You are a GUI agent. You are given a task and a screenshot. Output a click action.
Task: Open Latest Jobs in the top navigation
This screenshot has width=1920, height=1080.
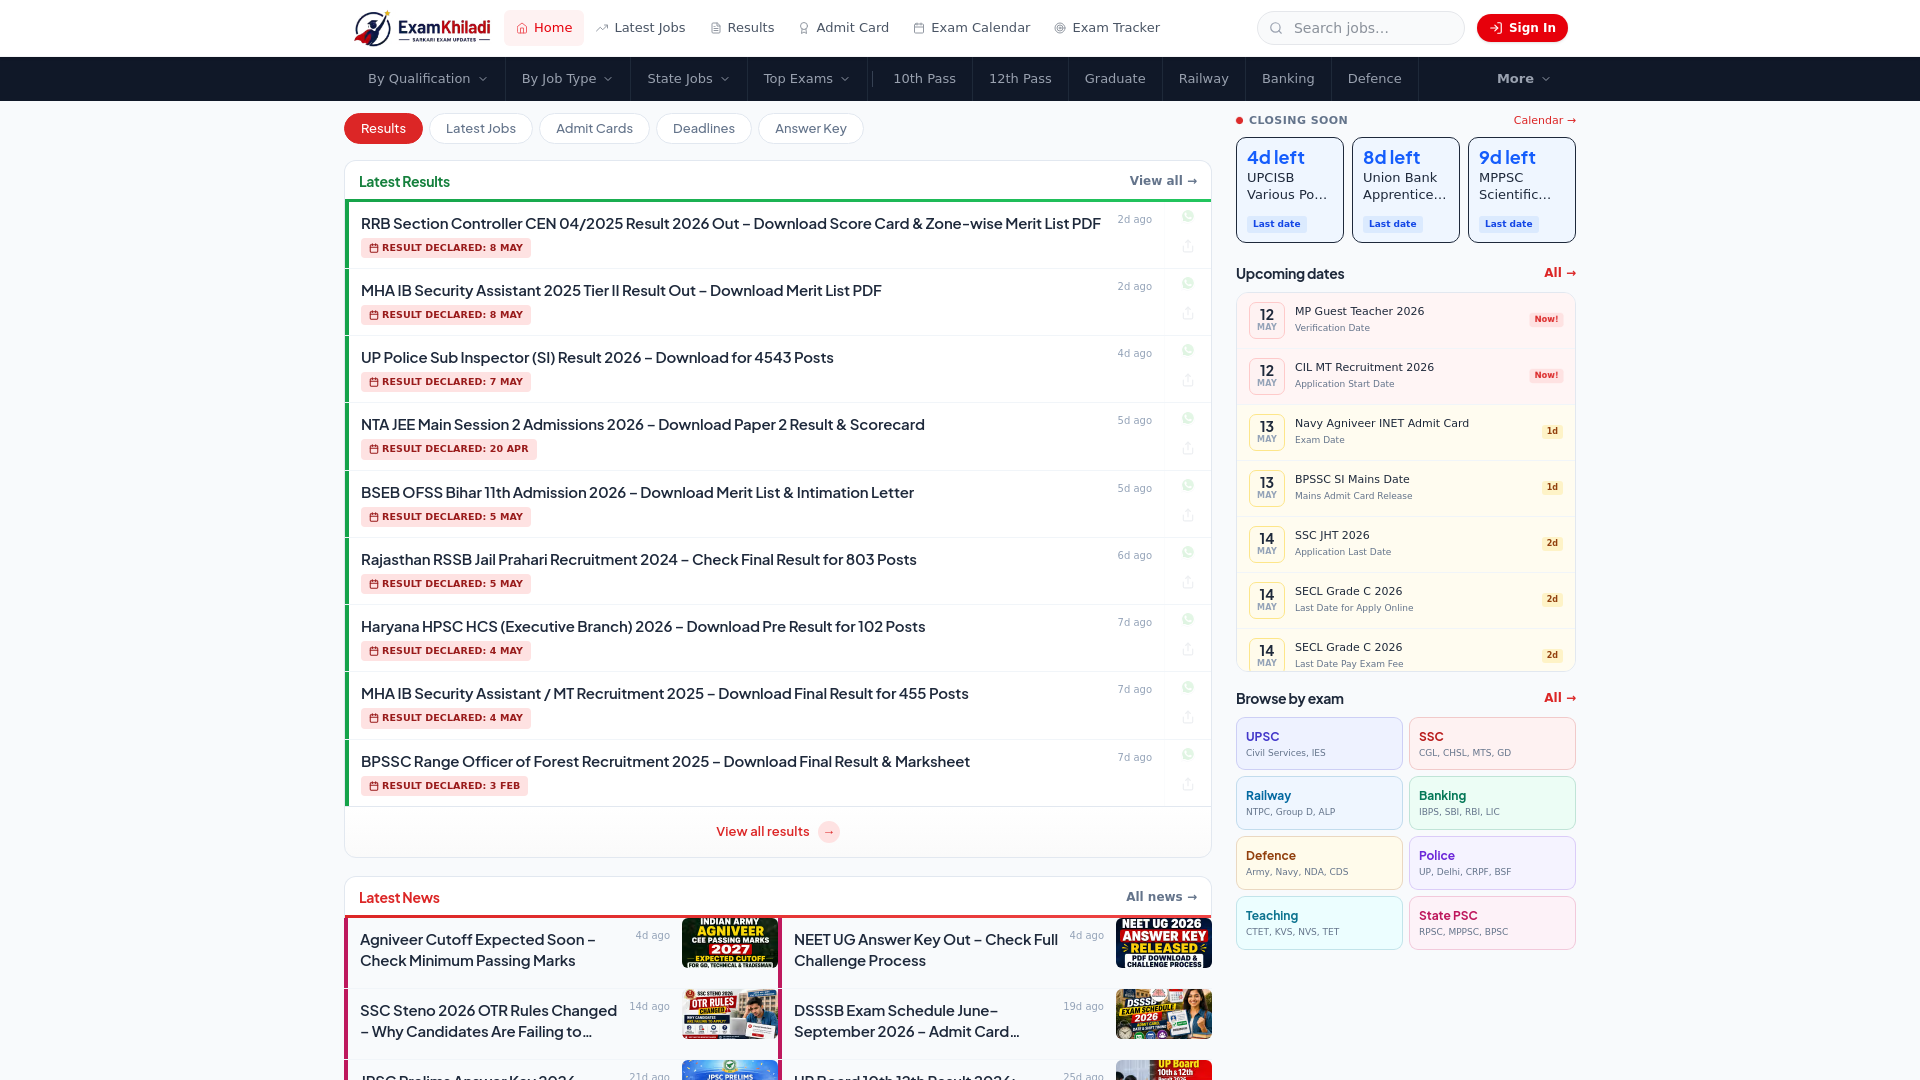[x=640, y=28]
